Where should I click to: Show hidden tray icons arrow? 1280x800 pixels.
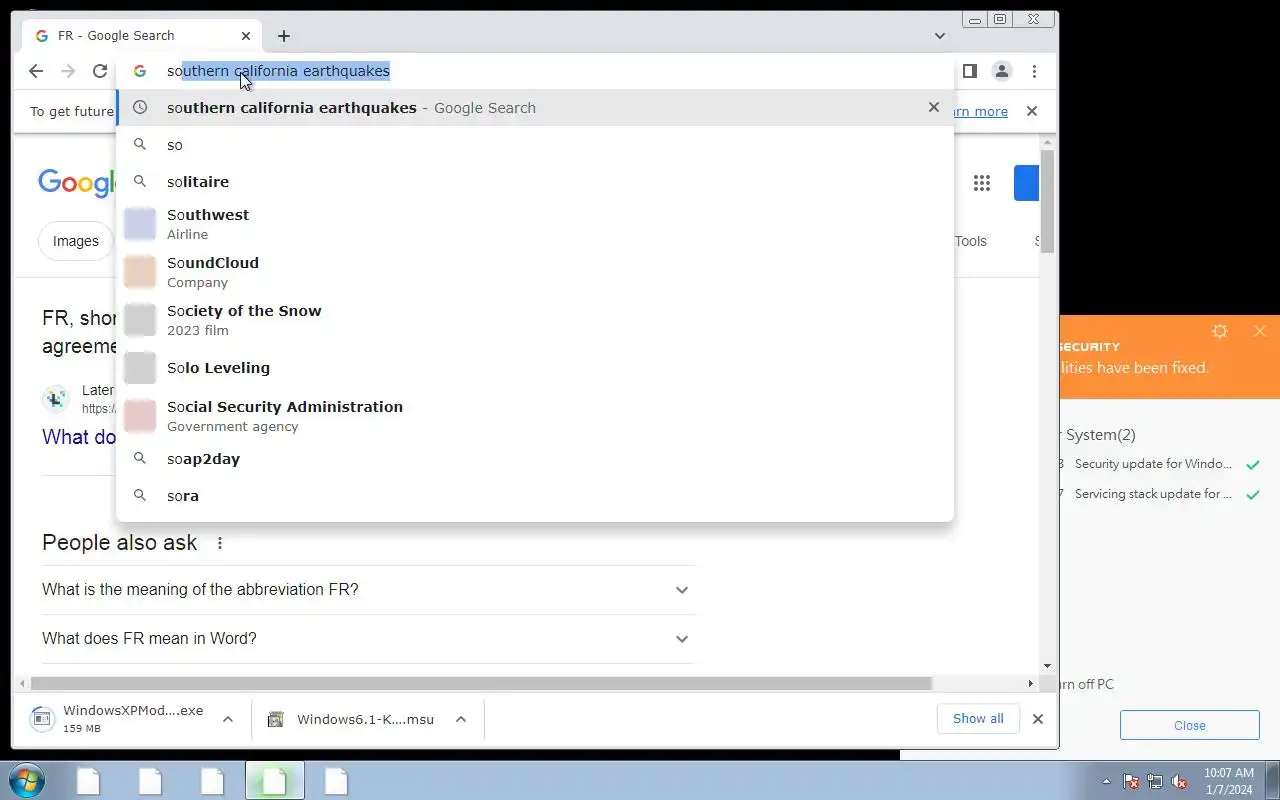[x=1106, y=782]
